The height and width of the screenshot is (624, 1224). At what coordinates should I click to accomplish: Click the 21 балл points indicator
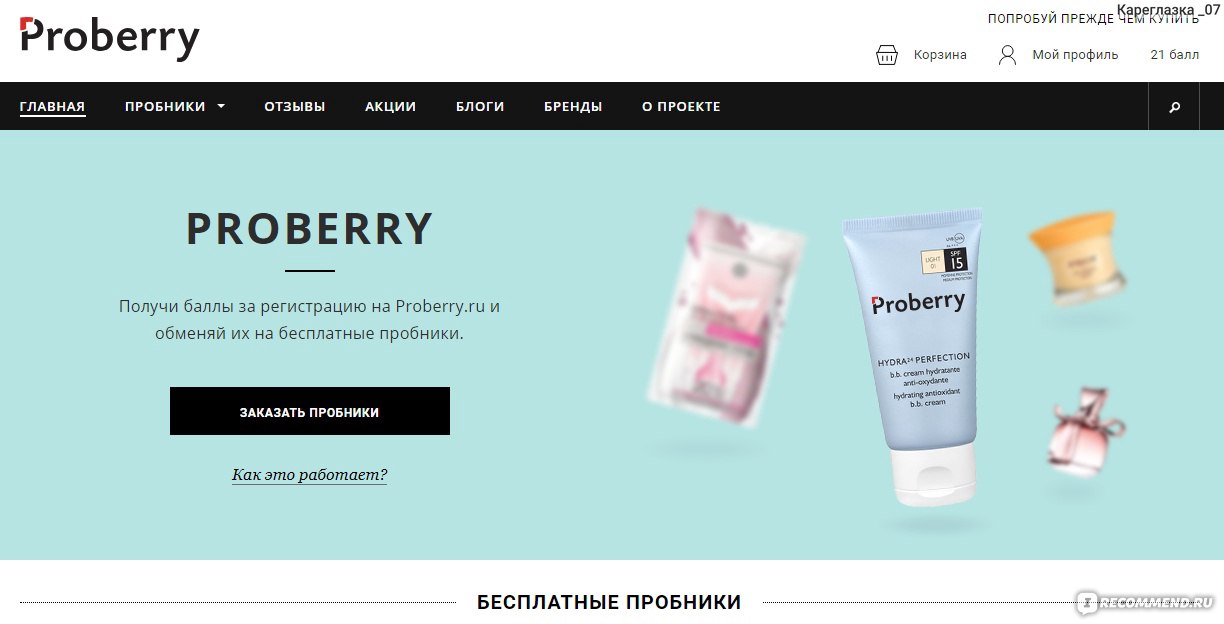click(1175, 55)
